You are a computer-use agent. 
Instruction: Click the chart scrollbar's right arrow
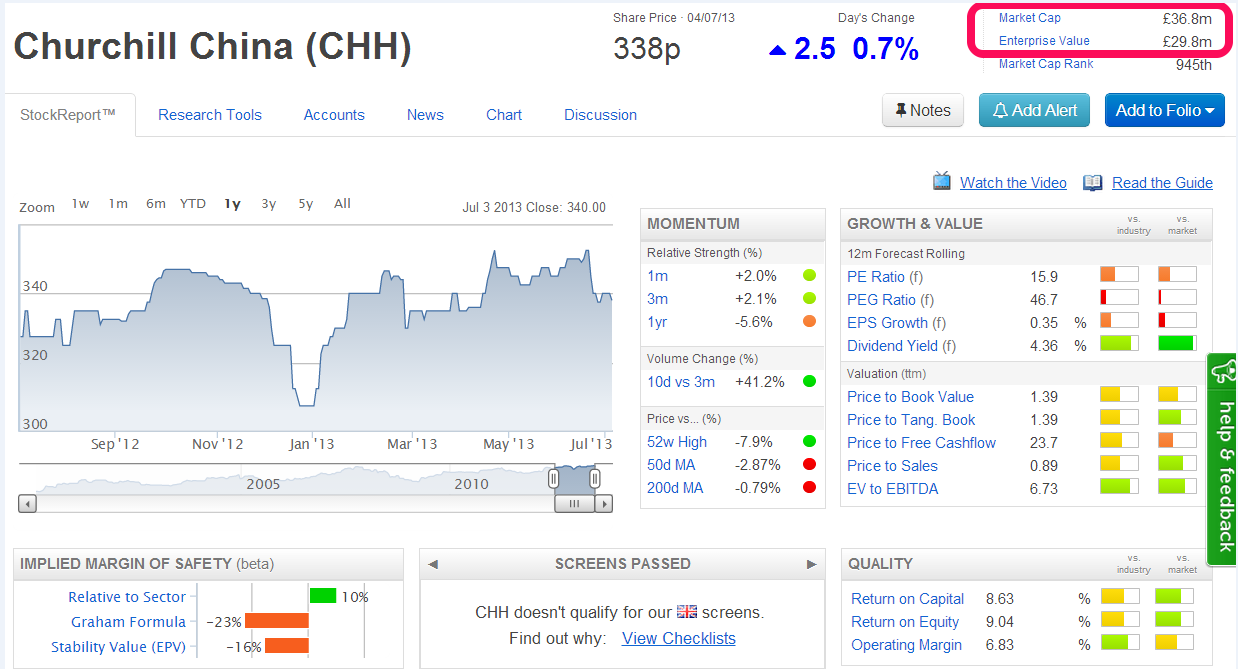604,504
